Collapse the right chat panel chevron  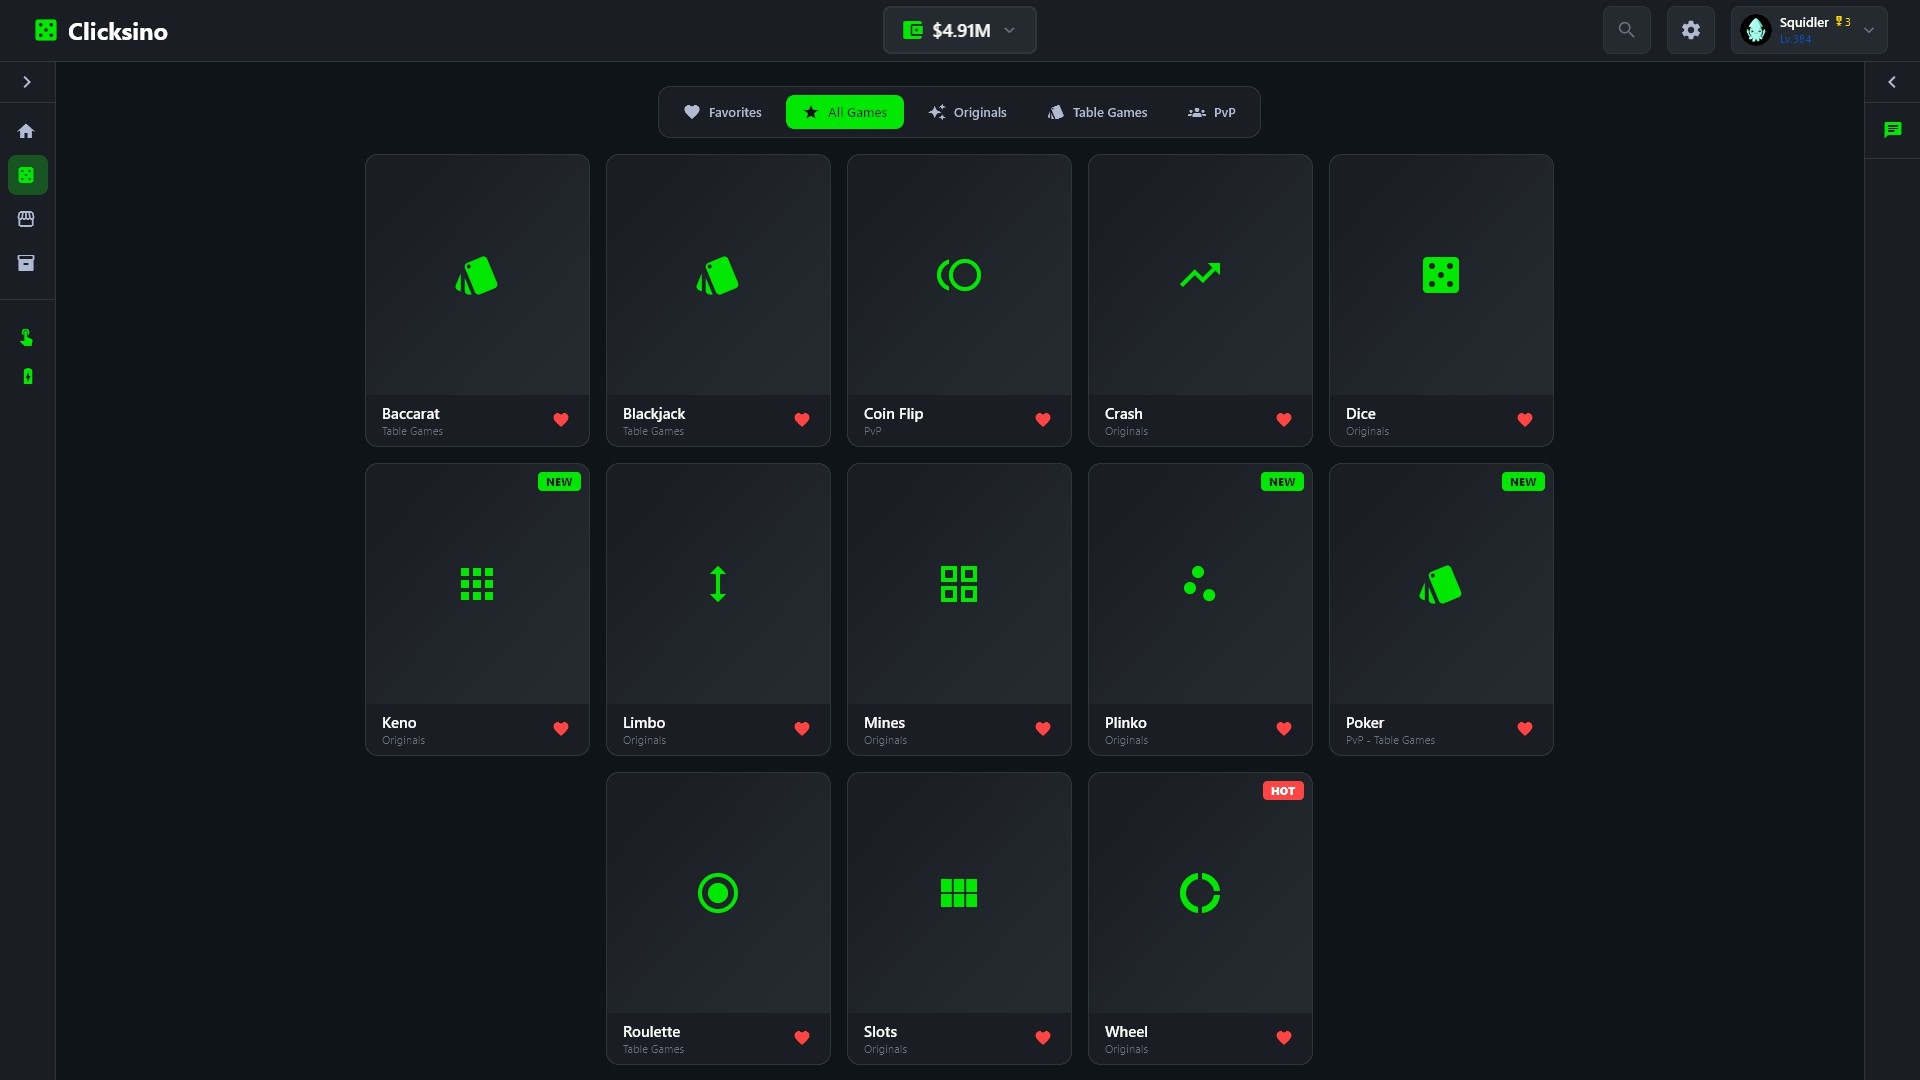1892,82
